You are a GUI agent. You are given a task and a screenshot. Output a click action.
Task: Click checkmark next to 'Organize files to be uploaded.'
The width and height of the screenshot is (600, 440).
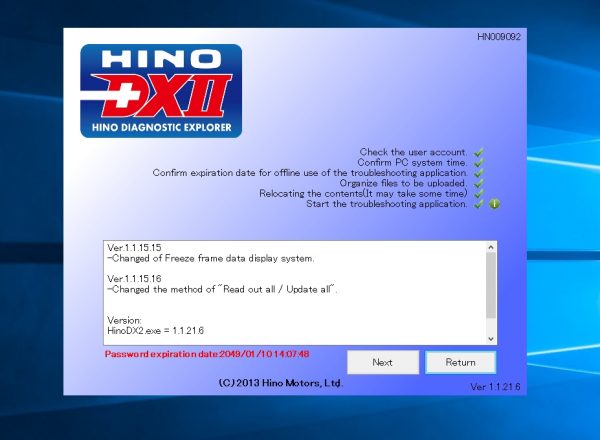point(478,183)
